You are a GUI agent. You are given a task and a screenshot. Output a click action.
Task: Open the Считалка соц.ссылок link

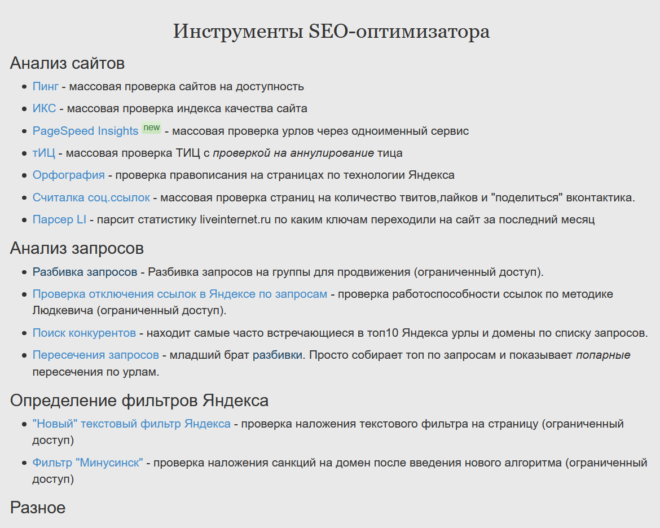[90, 197]
